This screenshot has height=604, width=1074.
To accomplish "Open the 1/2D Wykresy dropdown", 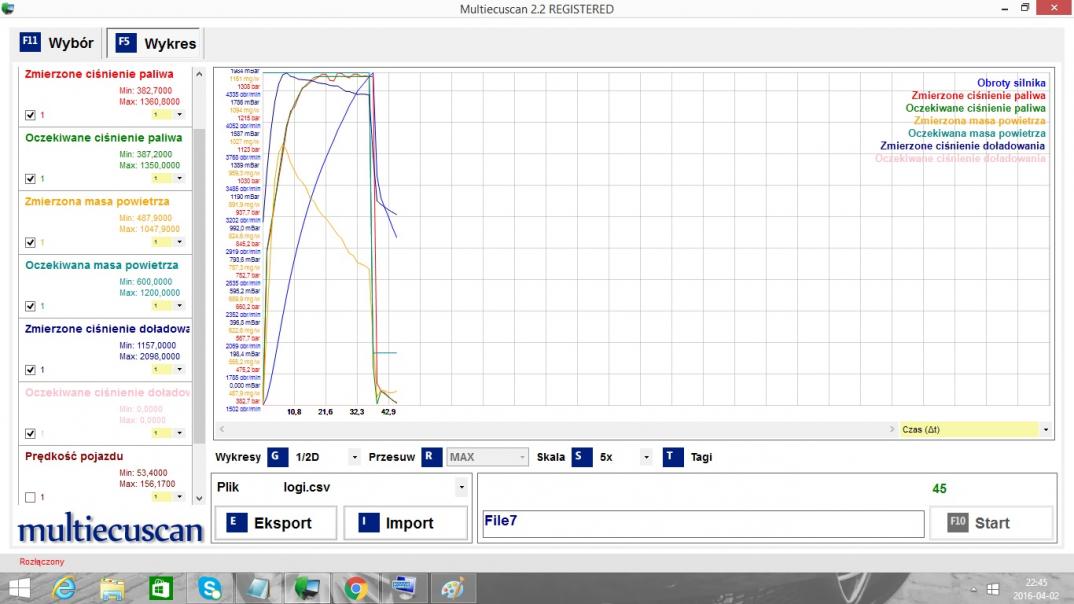I will [354, 457].
